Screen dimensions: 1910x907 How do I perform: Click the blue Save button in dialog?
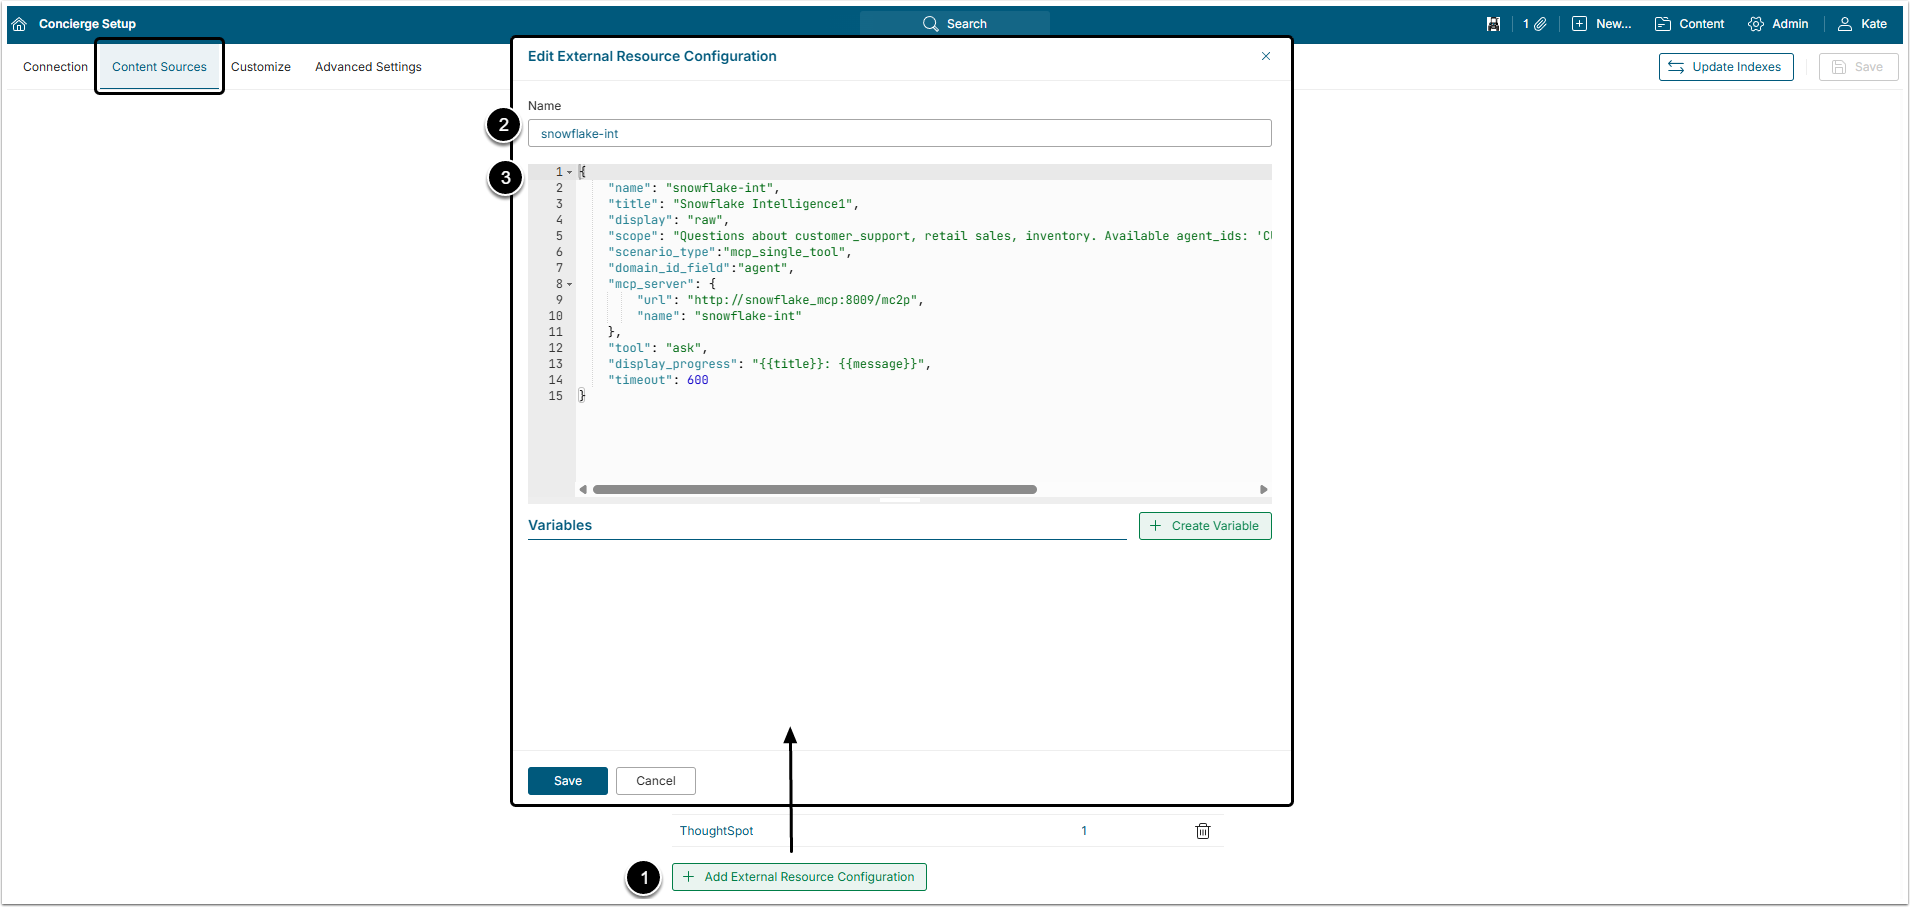[x=567, y=781]
